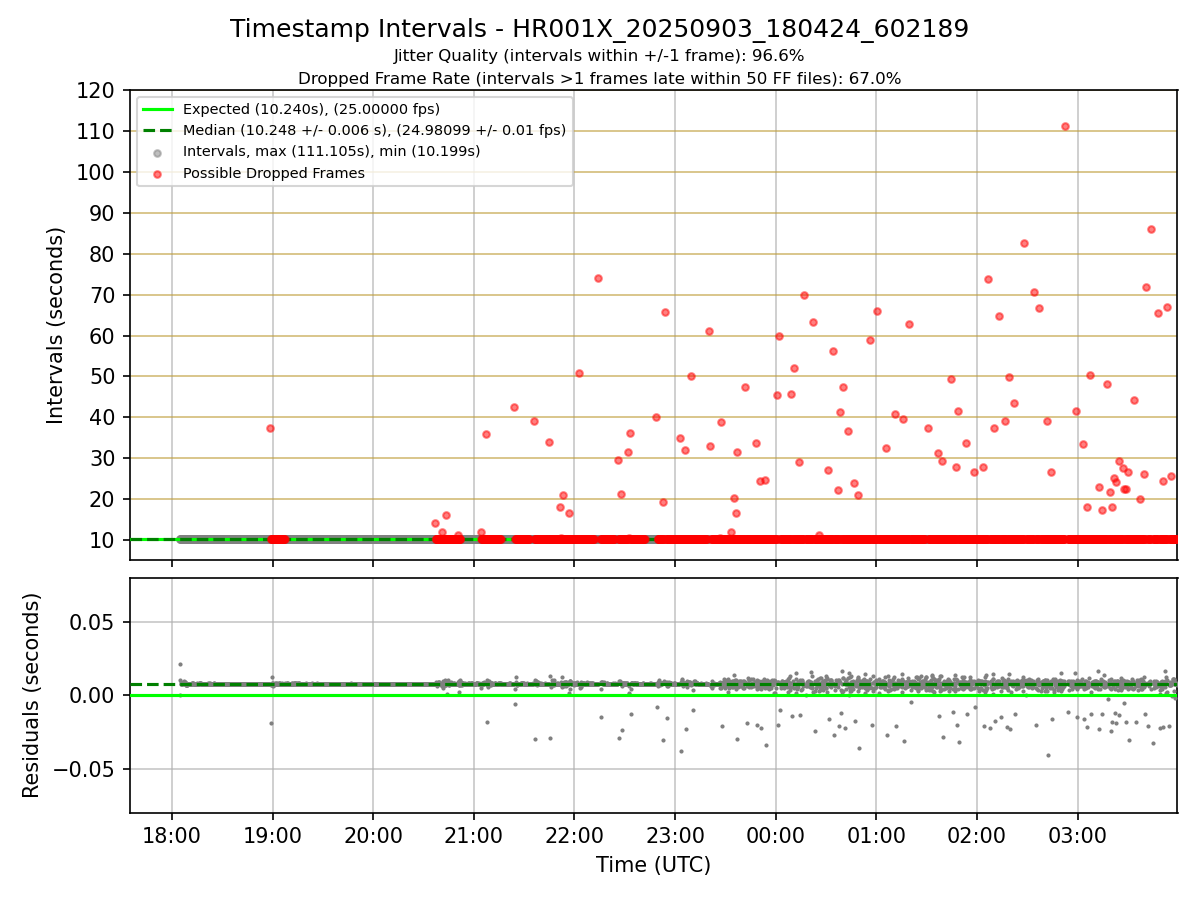Image resolution: width=1200 pixels, height=900 pixels.
Task: Click the isolated red point above 19:00
Action: pos(270,428)
